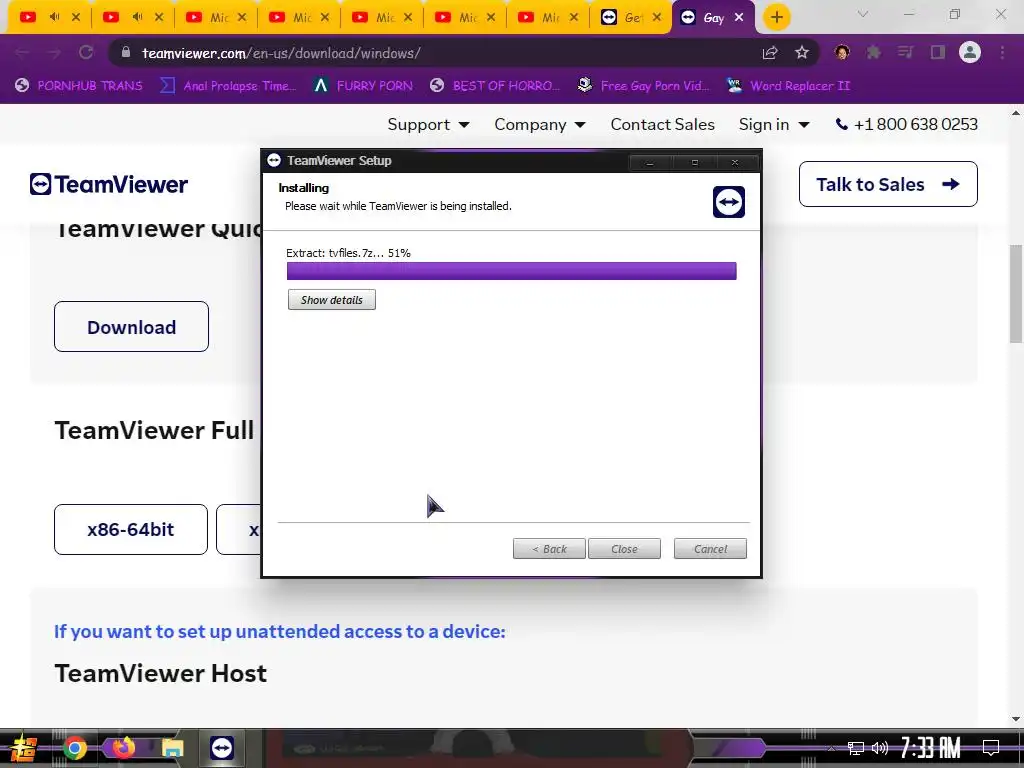Click "Please wait while TeamViewer is being installed" text

(x=398, y=206)
